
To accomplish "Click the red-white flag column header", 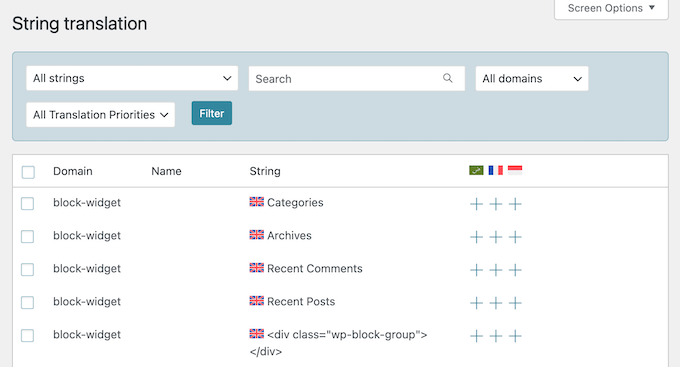I will 515,170.
